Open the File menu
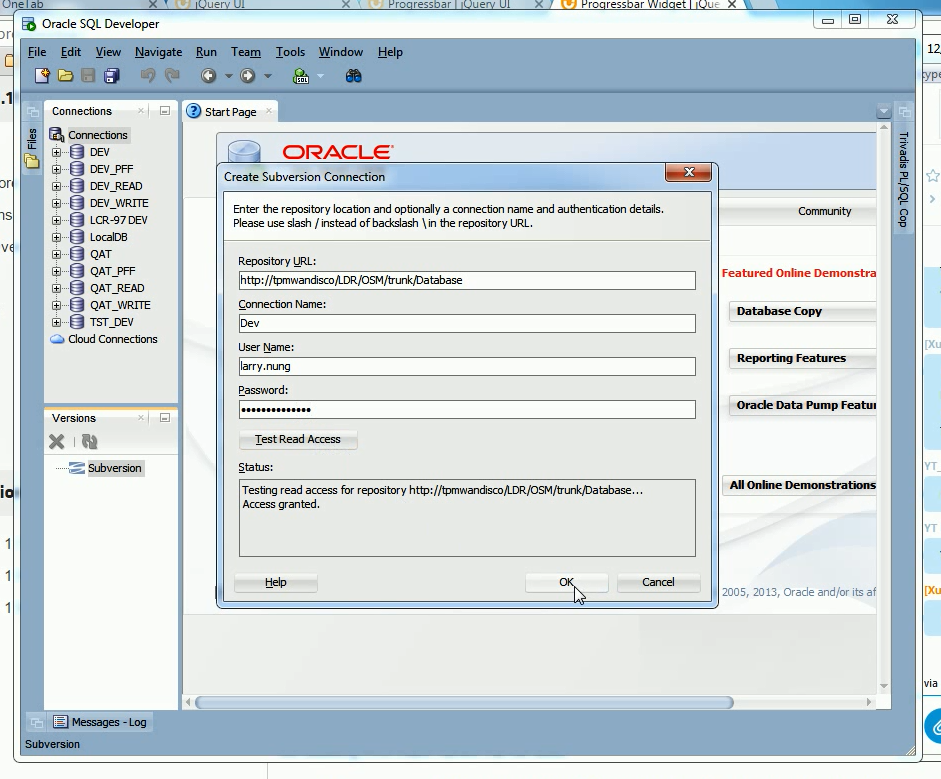This screenshot has height=779, width=941. coord(37,52)
